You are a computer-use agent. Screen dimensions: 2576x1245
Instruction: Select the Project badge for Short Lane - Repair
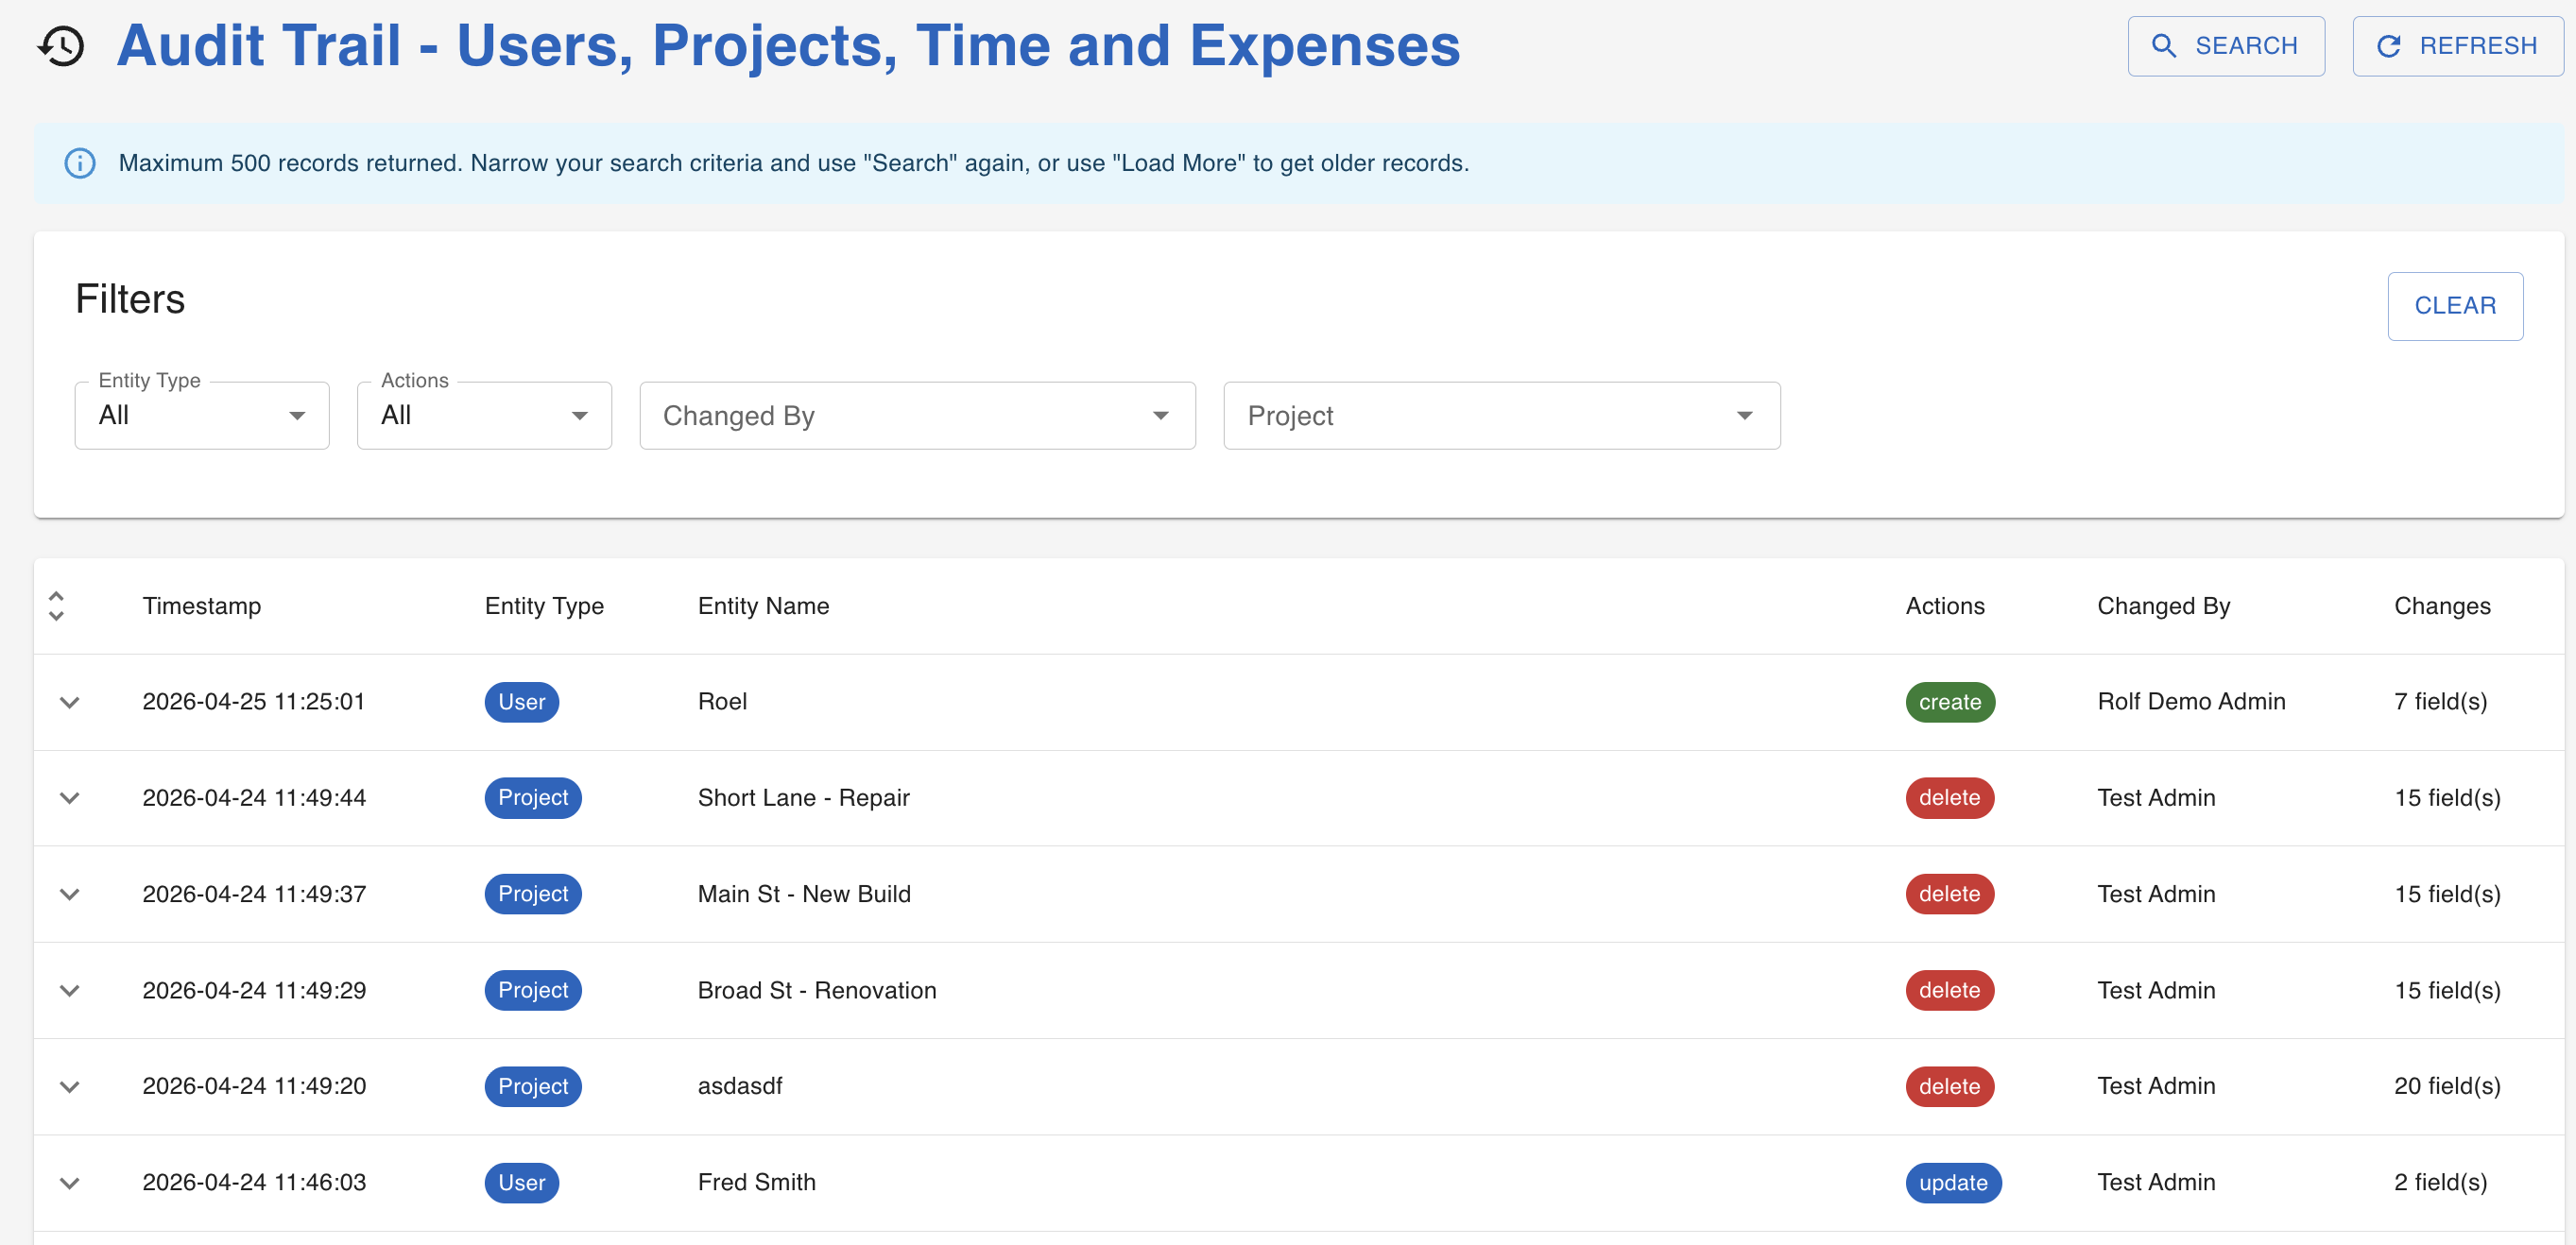[532, 797]
